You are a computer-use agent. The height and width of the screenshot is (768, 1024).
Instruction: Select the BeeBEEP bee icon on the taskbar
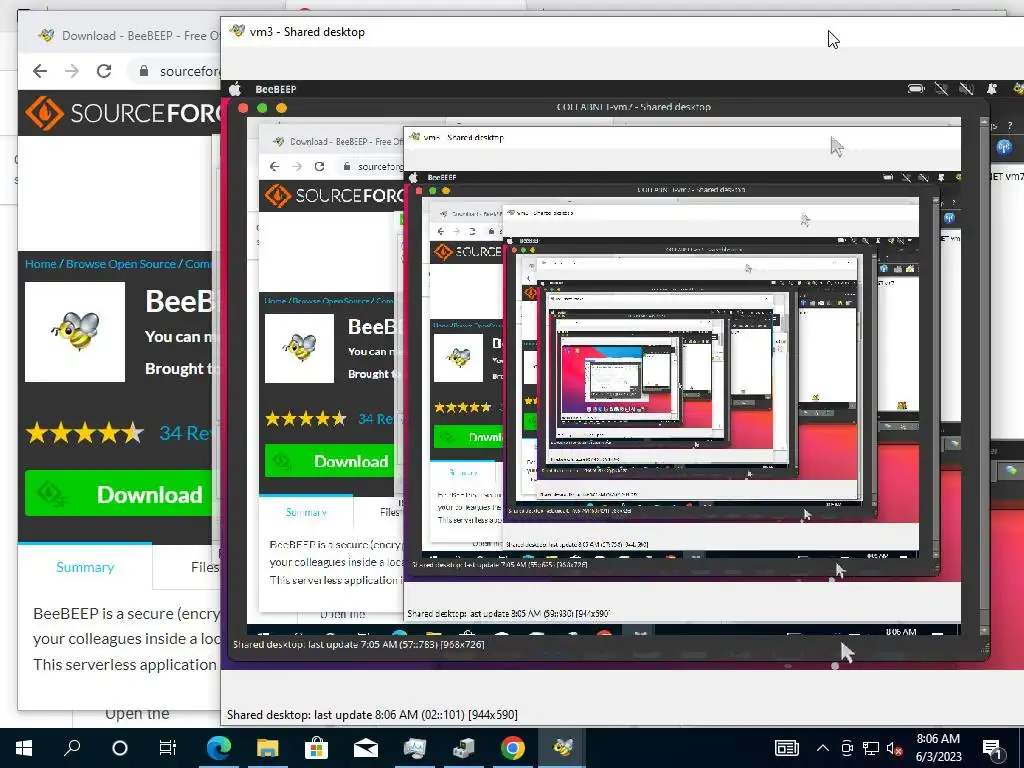(x=562, y=748)
